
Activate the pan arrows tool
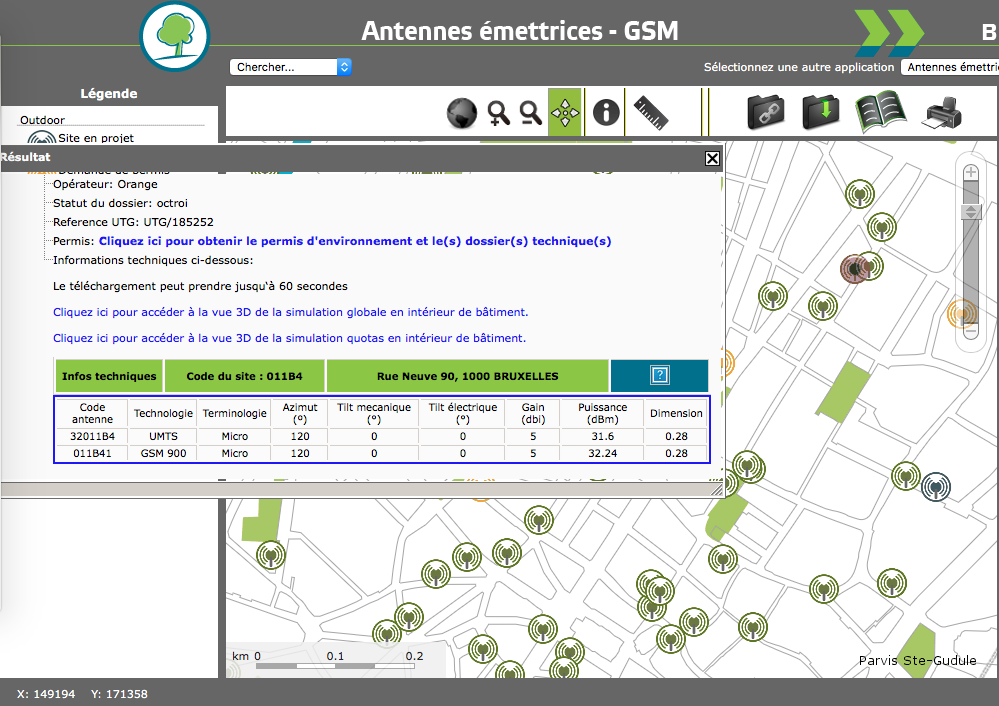[x=565, y=113]
